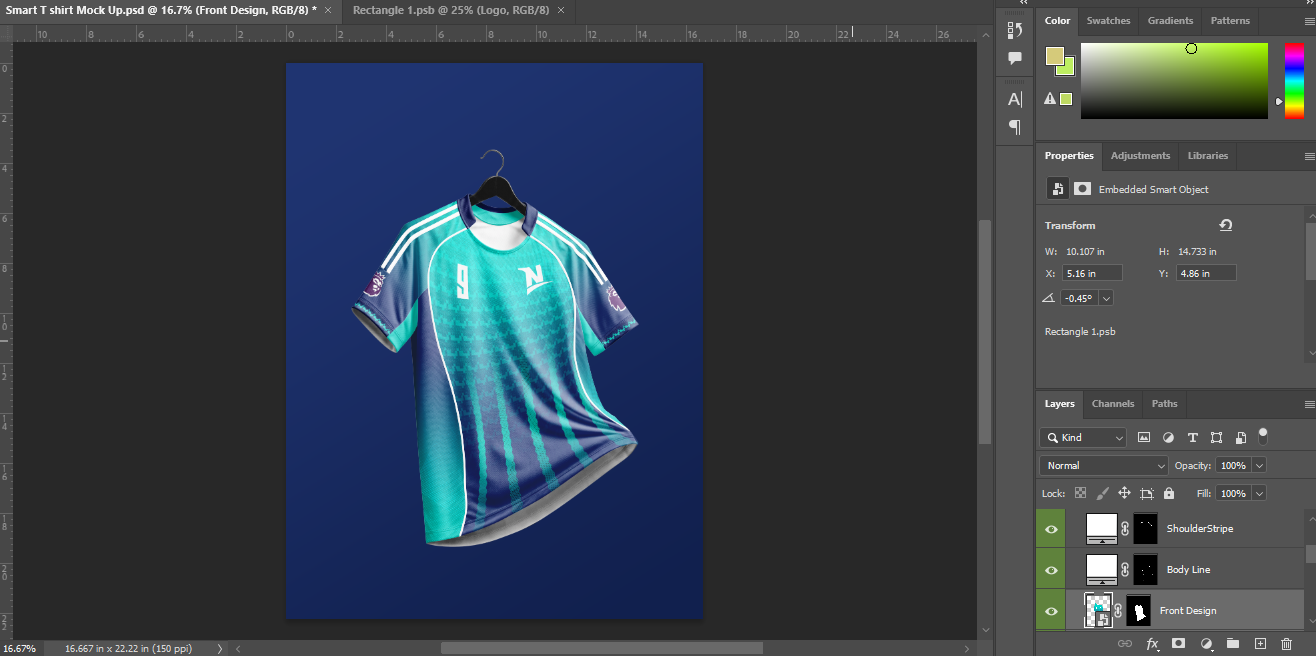
Task: Create a new layer group icon
Action: (1233, 644)
